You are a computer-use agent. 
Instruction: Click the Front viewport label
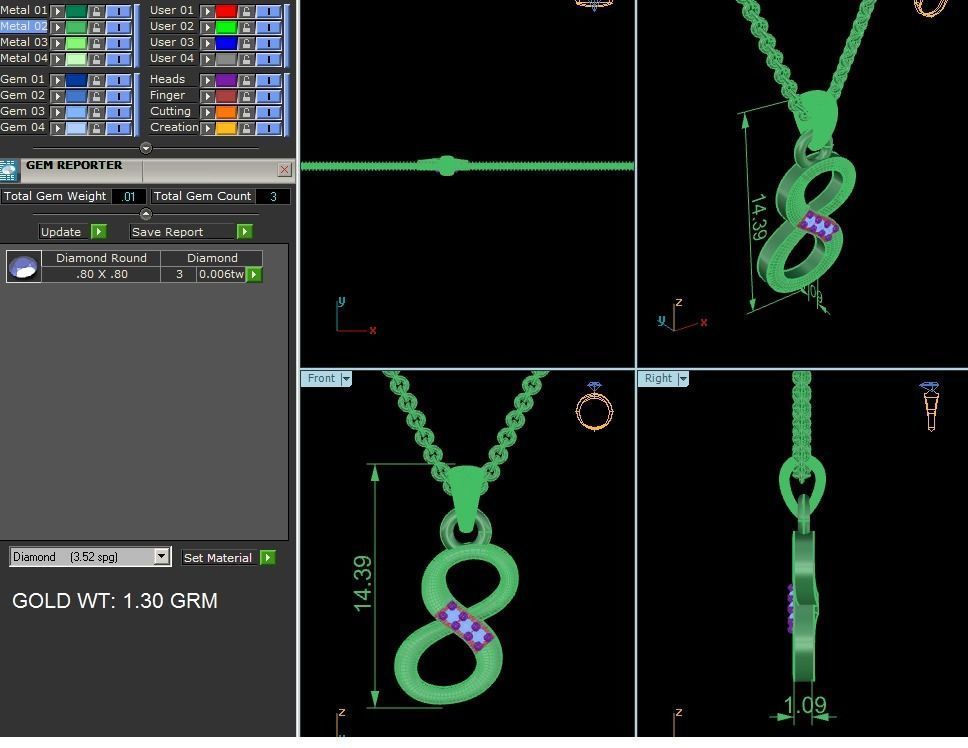(x=321, y=378)
